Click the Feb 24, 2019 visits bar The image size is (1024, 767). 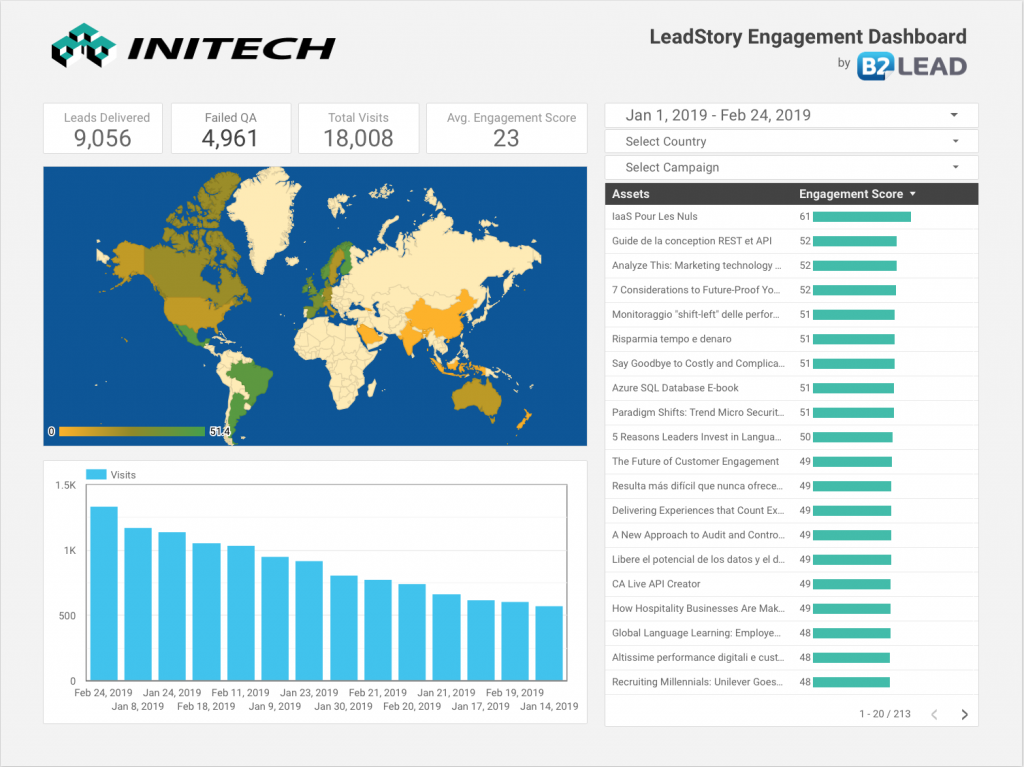pyautogui.click(x=104, y=593)
